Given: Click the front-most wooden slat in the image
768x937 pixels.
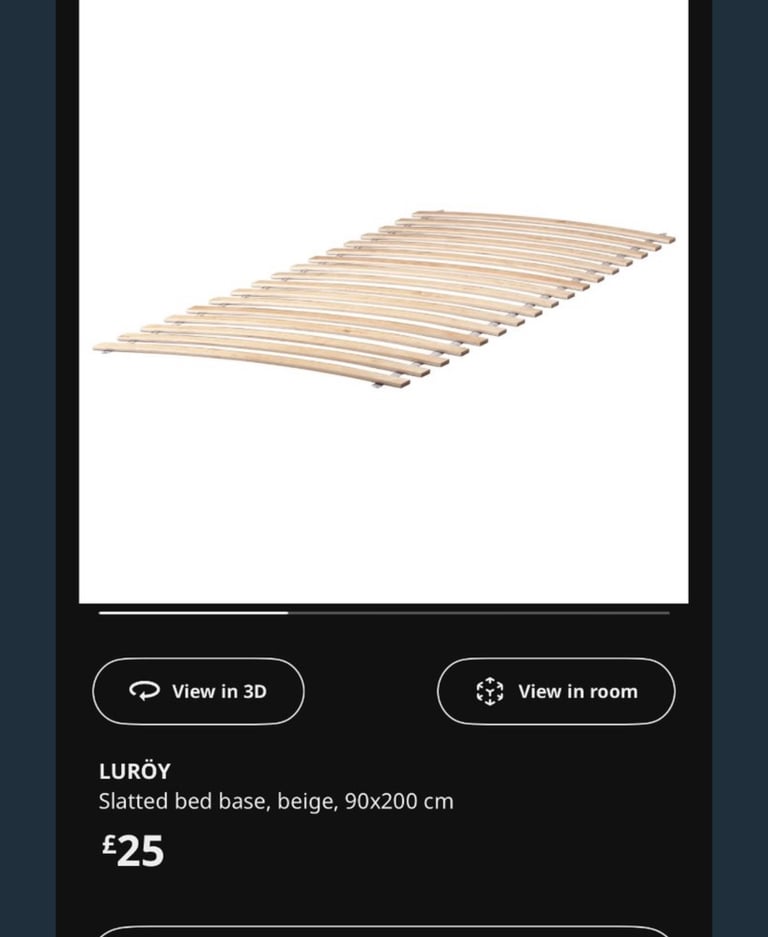Looking at the screenshot, I should point(251,362).
